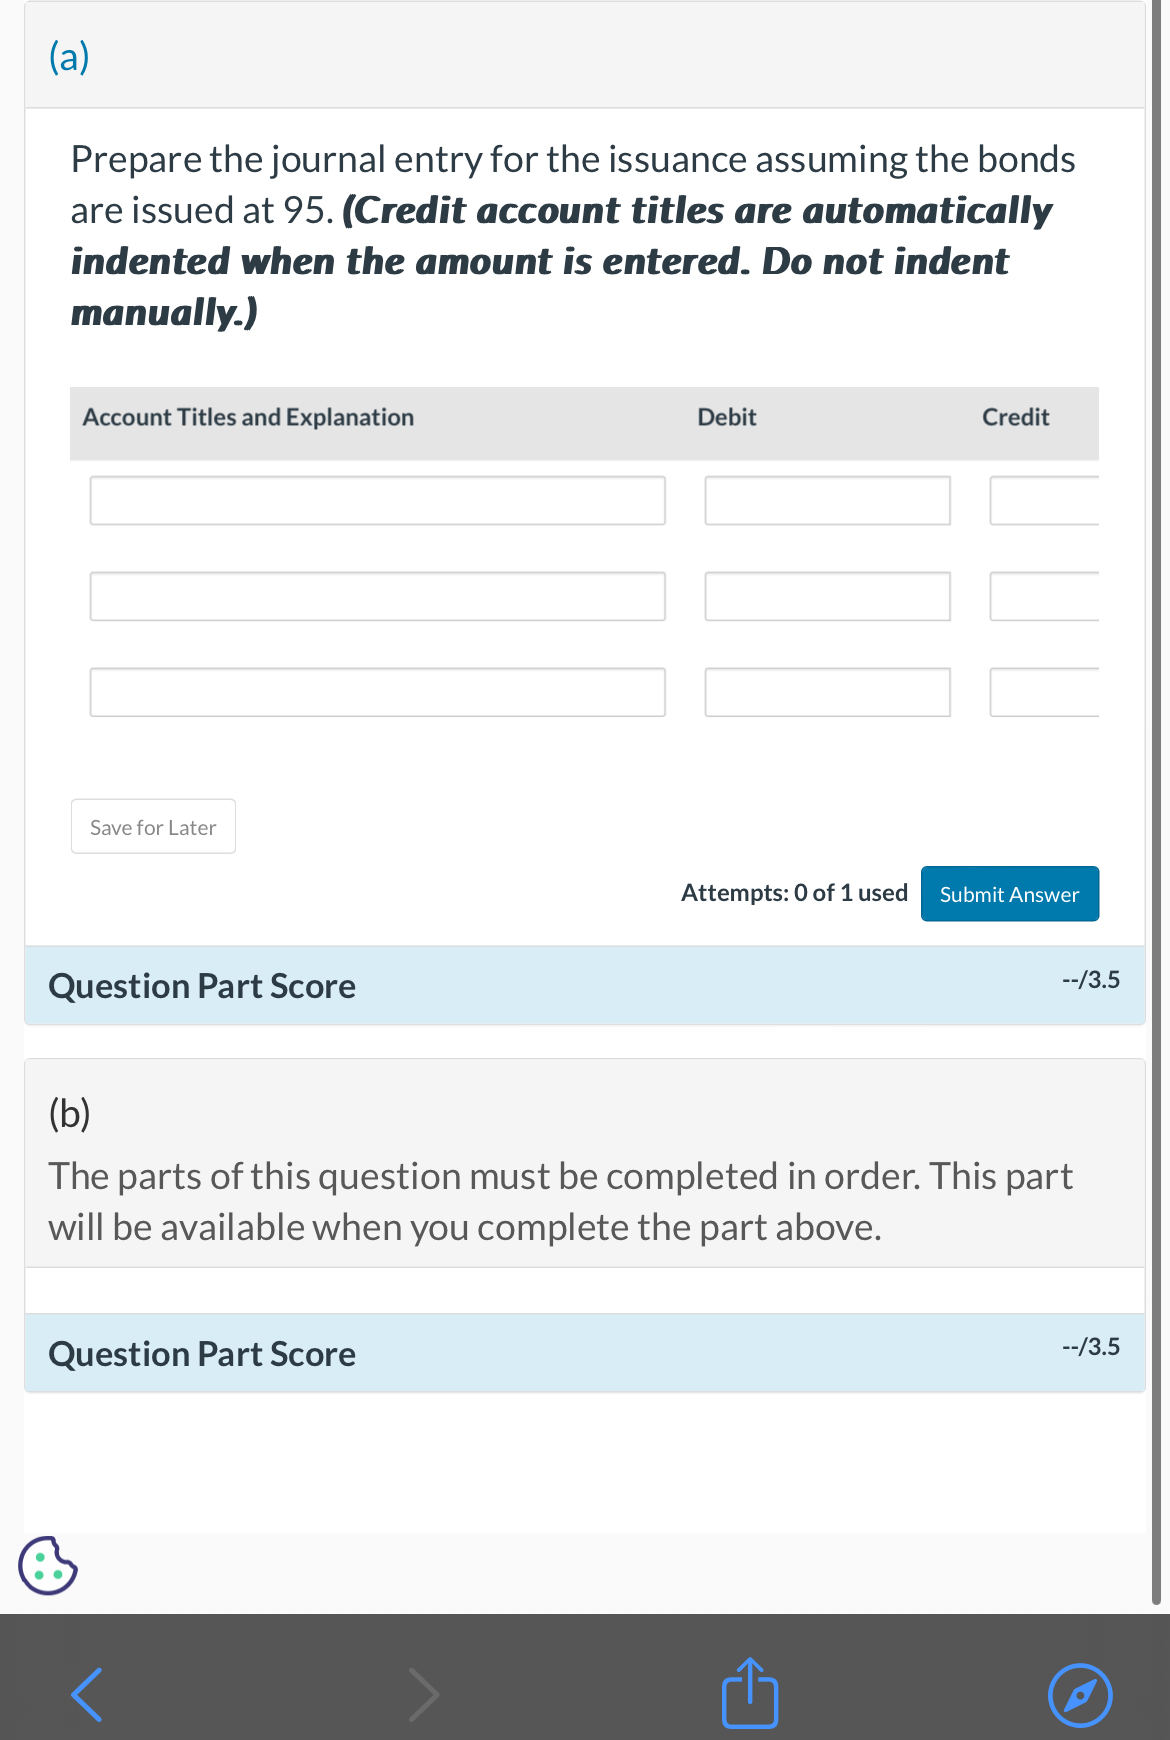Image resolution: width=1170 pixels, height=1740 pixels.
Task: Click third row Credit amount field
Action: pos(1044,692)
